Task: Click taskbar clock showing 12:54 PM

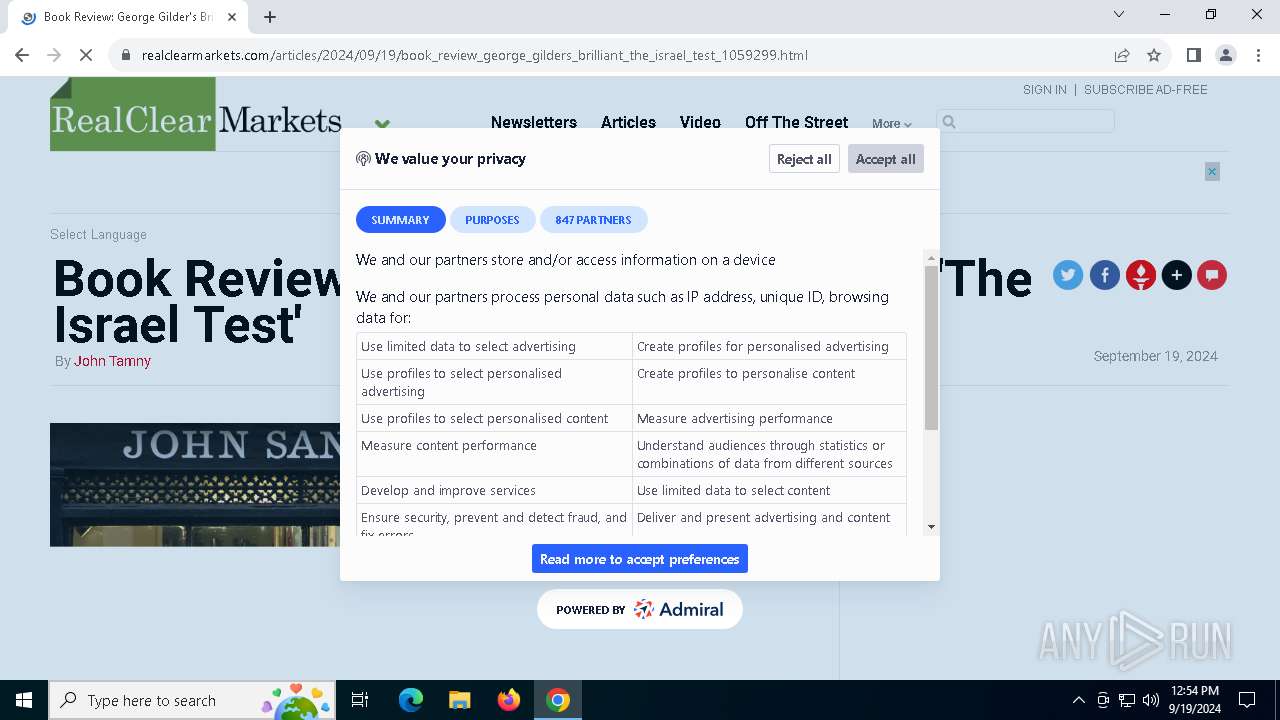Action: [1195, 700]
